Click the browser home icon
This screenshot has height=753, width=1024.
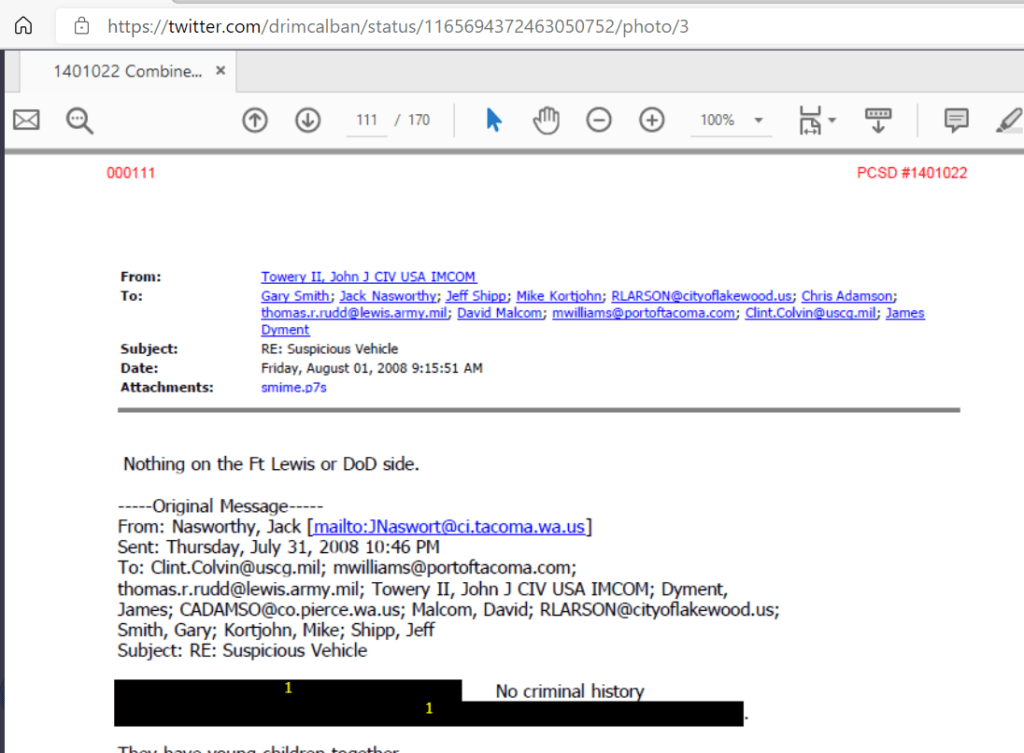[23, 26]
